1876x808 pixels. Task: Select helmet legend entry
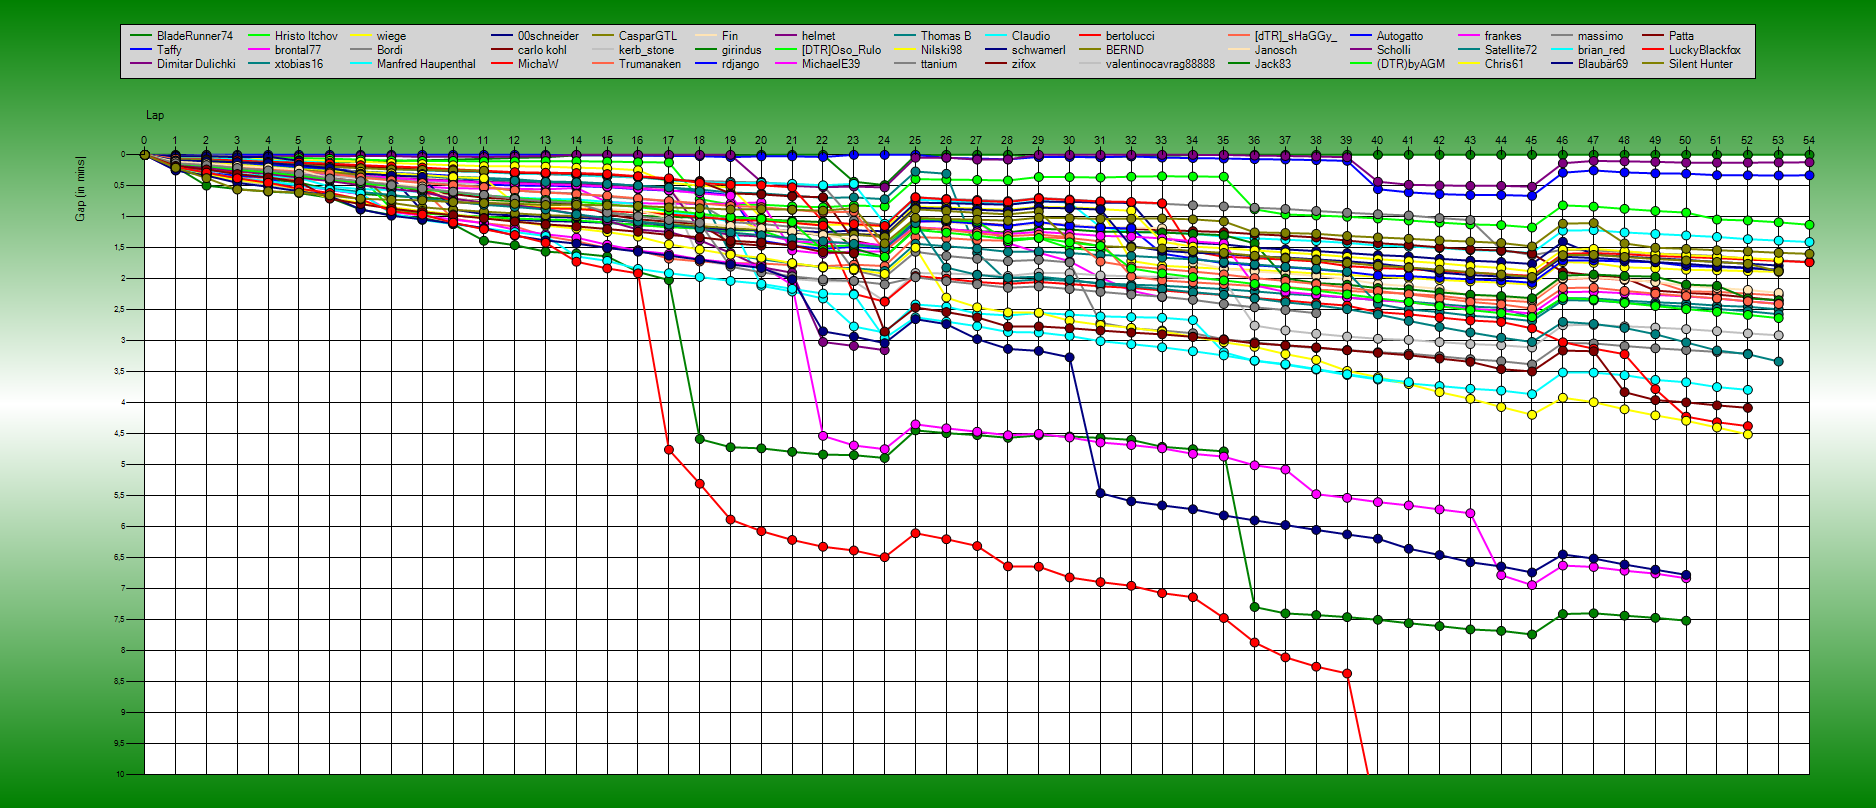818,36
